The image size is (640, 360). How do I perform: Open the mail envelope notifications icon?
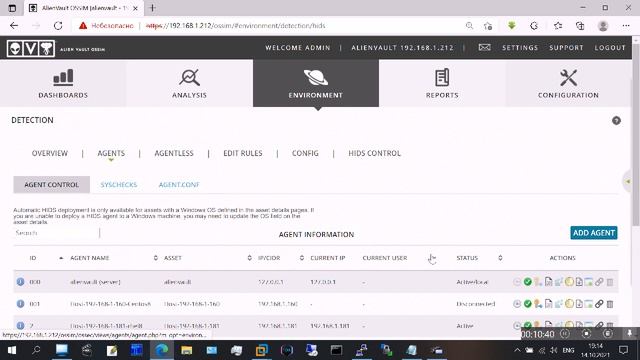tap(484, 47)
